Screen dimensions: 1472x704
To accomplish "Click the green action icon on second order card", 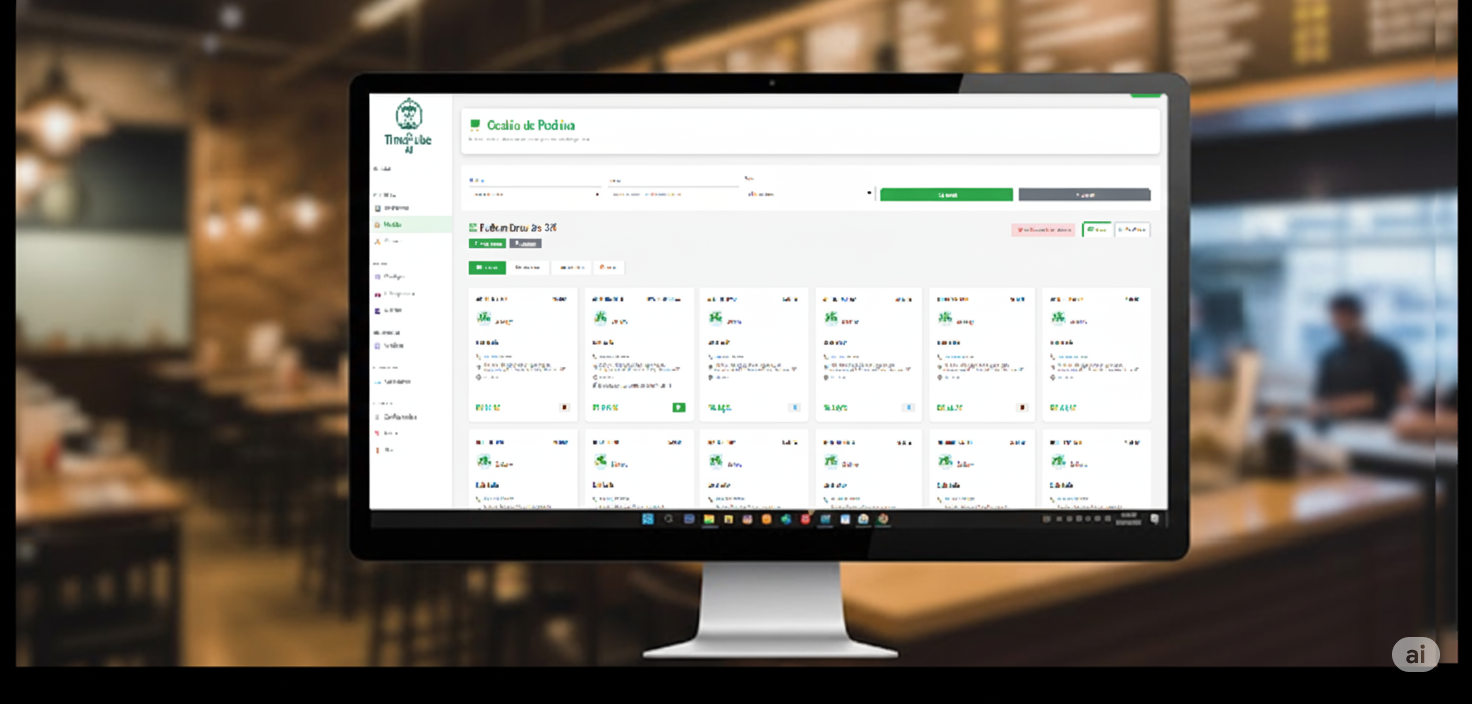I will [x=679, y=408].
